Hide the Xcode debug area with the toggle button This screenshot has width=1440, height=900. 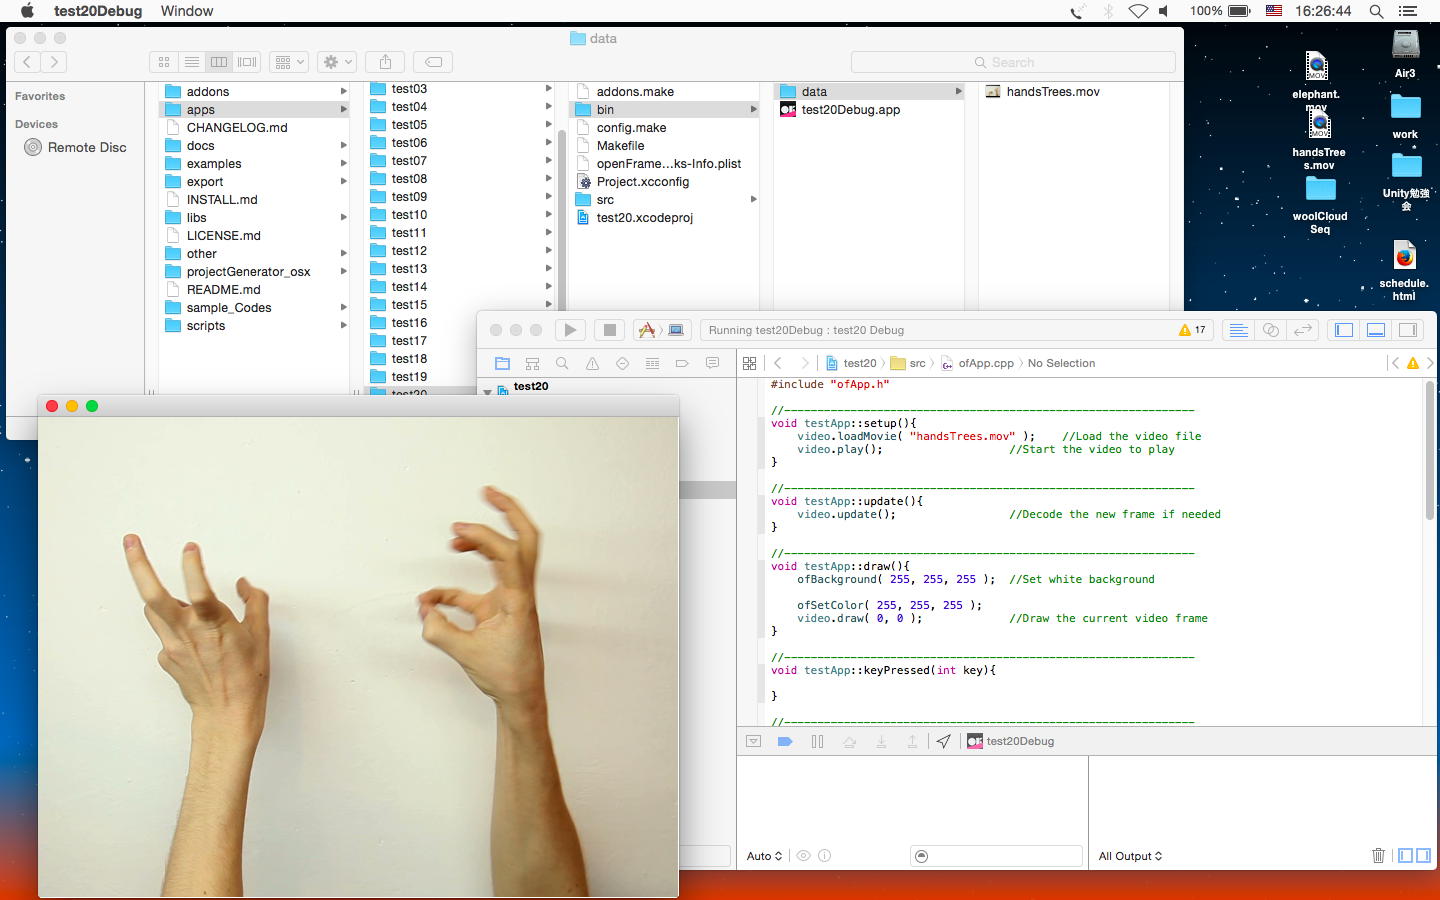pyautogui.click(x=754, y=741)
